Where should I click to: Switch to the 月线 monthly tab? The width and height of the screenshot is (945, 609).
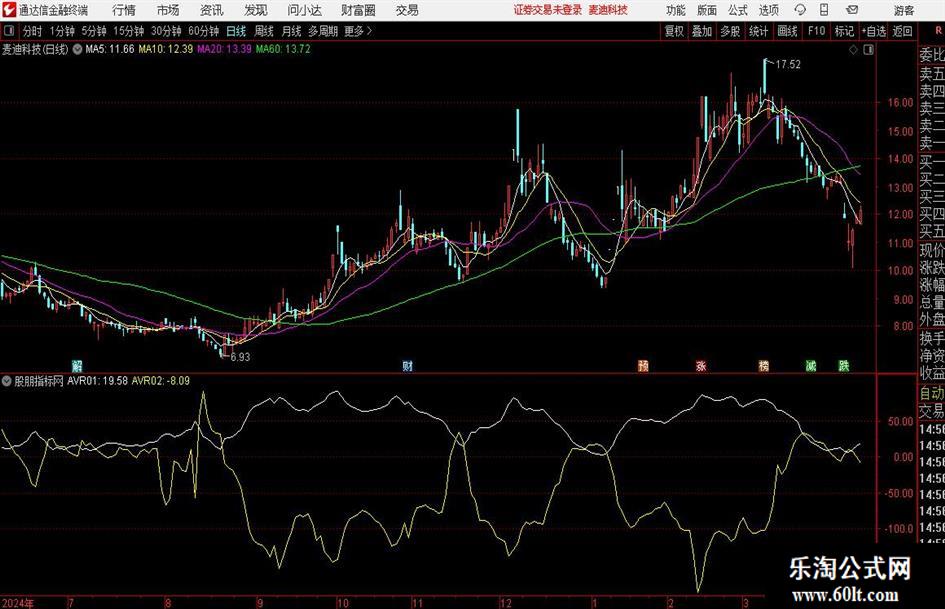click(291, 31)
